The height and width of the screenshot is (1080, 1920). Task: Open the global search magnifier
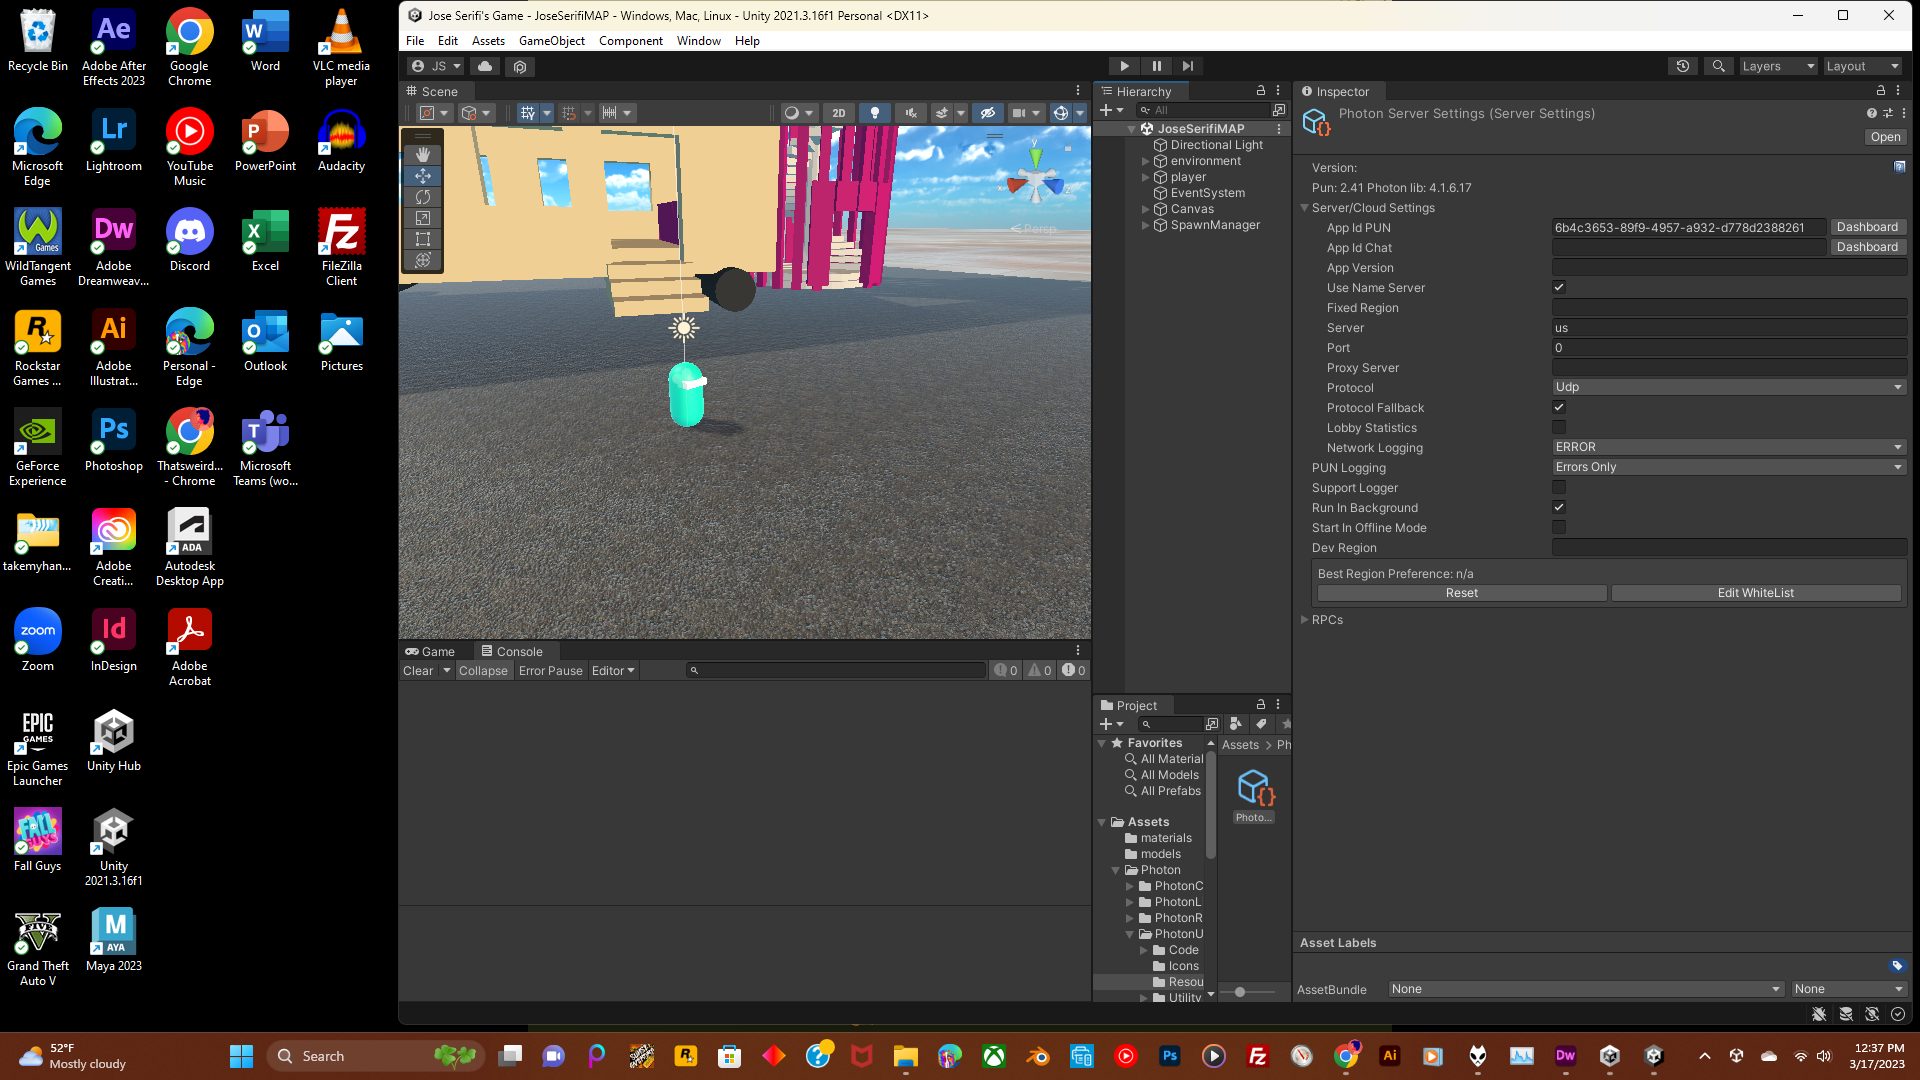coord(1718,66)
